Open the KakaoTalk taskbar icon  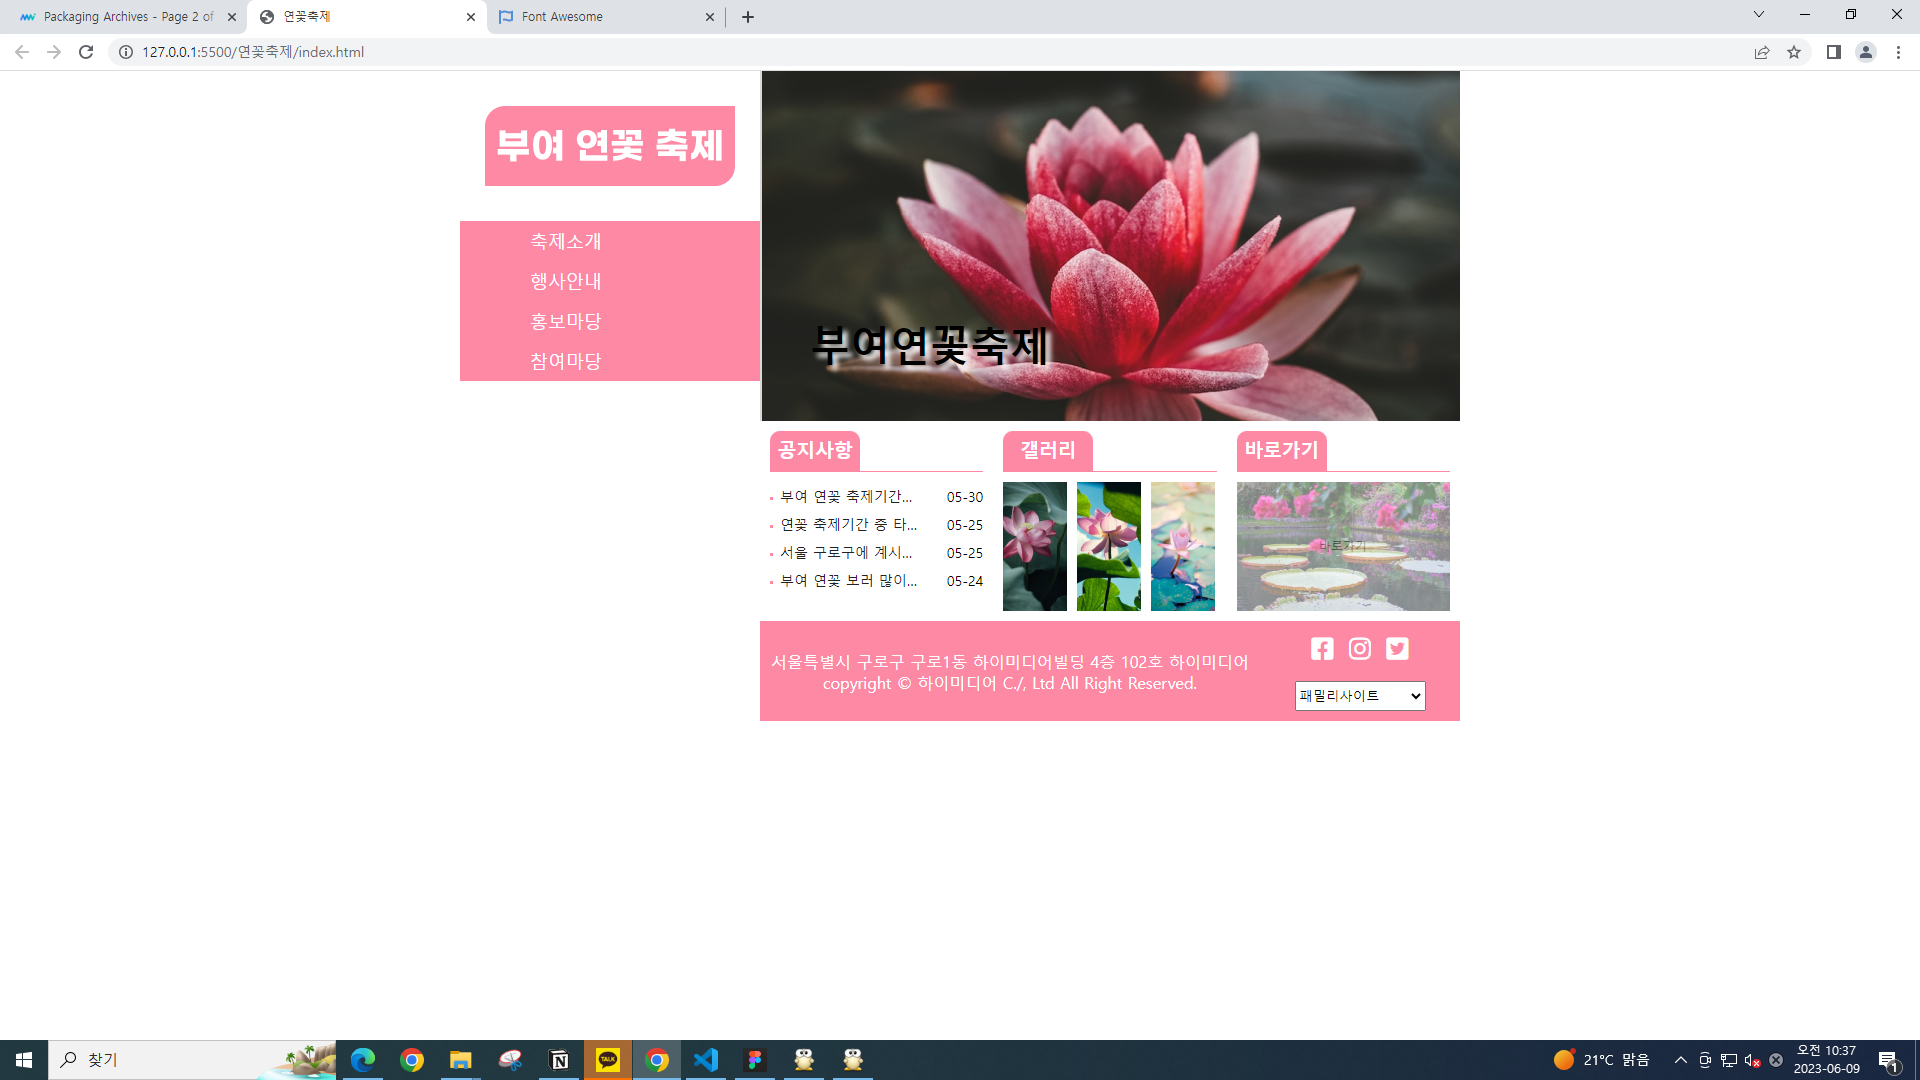608,1060
